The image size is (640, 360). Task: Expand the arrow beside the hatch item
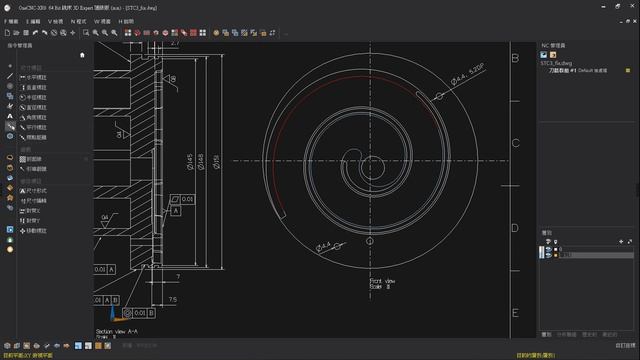pos(86,159)
